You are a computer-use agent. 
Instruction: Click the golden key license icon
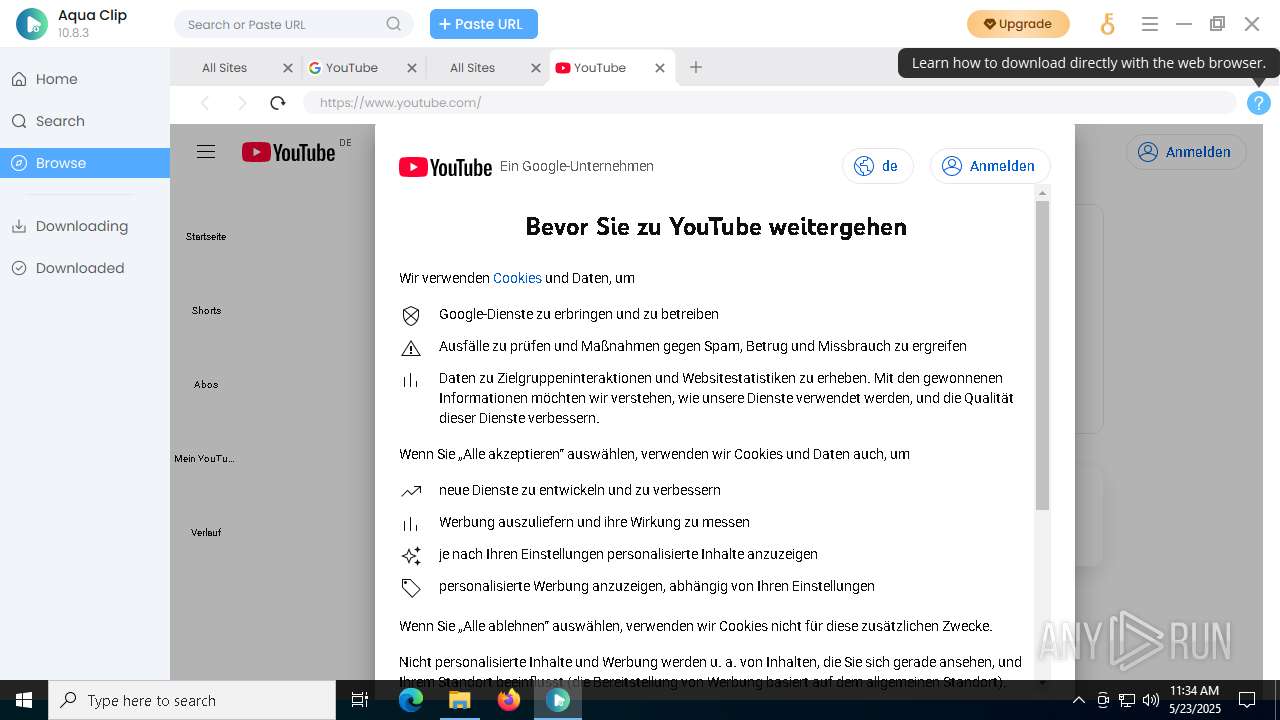[x=1107, y=24]
